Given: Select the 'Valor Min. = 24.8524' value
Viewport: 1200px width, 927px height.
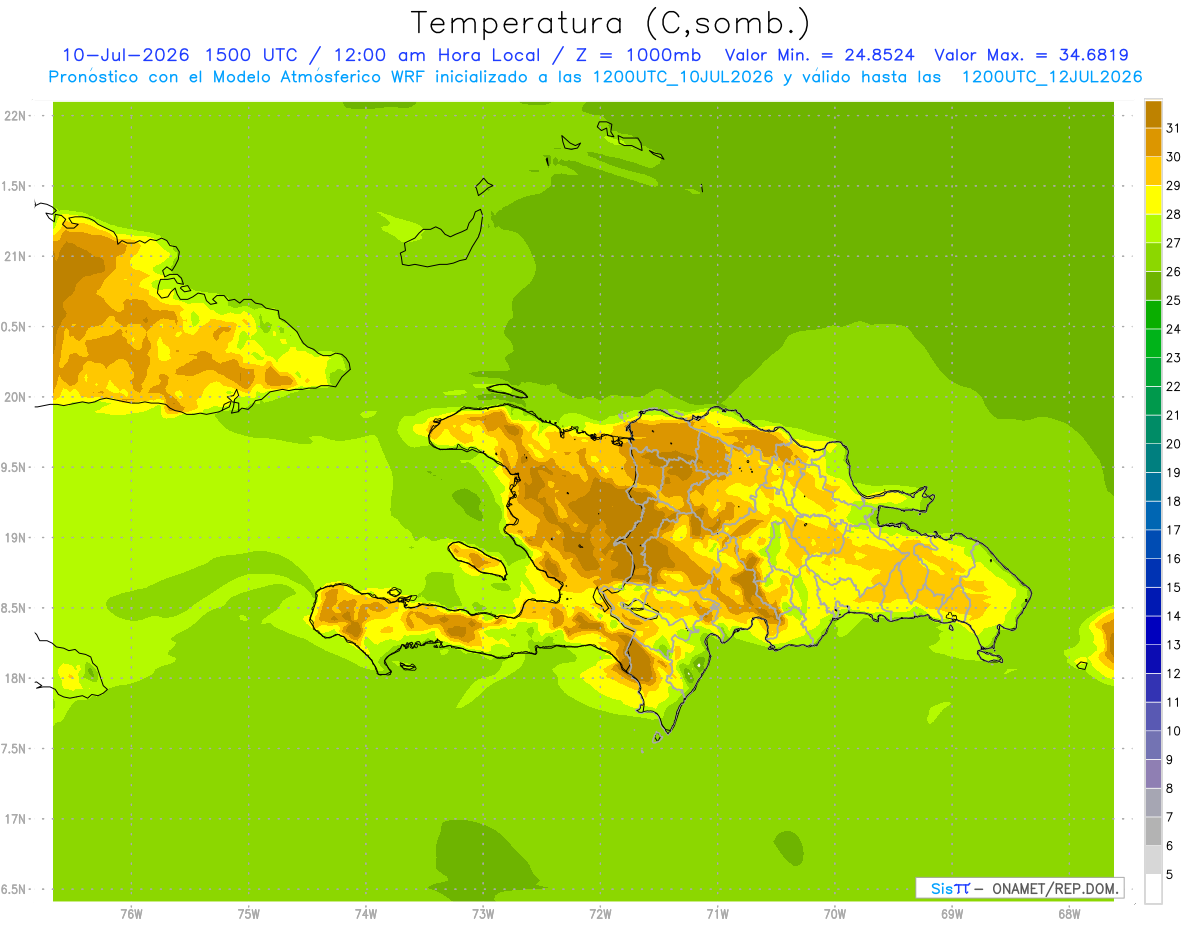Looking at the screenshot, I should click(820, 55).
